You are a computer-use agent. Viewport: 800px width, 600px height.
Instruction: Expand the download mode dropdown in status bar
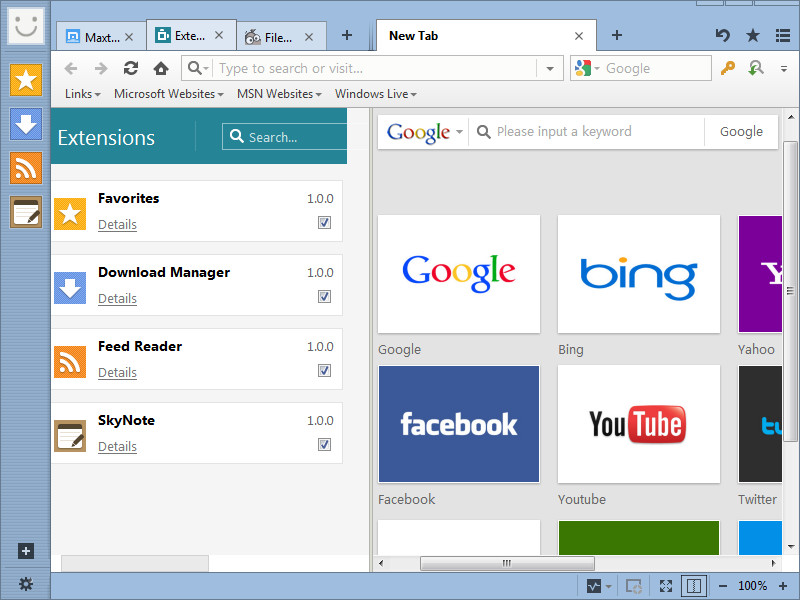608,586
